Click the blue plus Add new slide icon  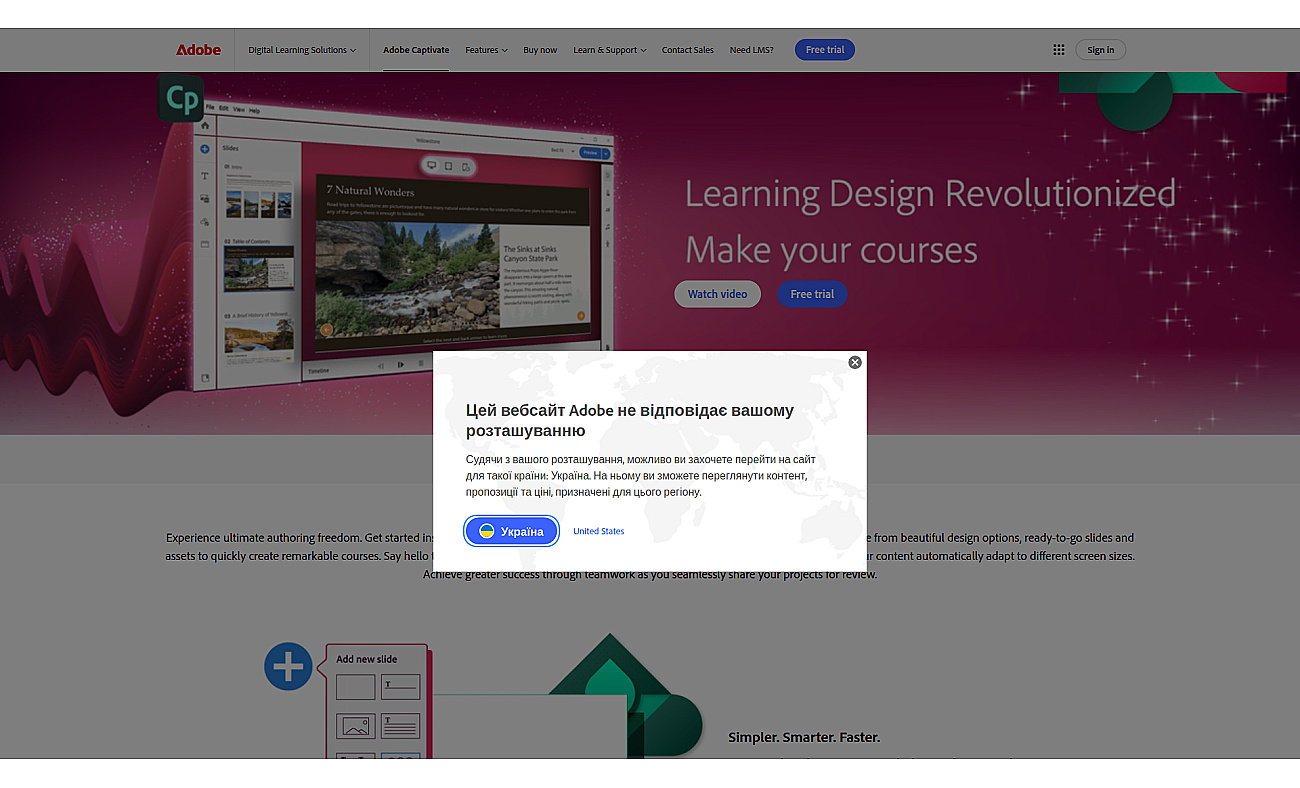[x=288, y=666]
